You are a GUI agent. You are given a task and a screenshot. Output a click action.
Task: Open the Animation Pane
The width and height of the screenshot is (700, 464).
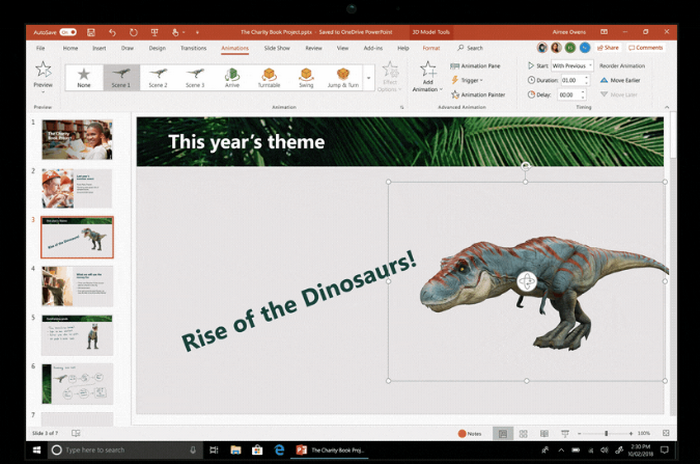pos(475,66)
